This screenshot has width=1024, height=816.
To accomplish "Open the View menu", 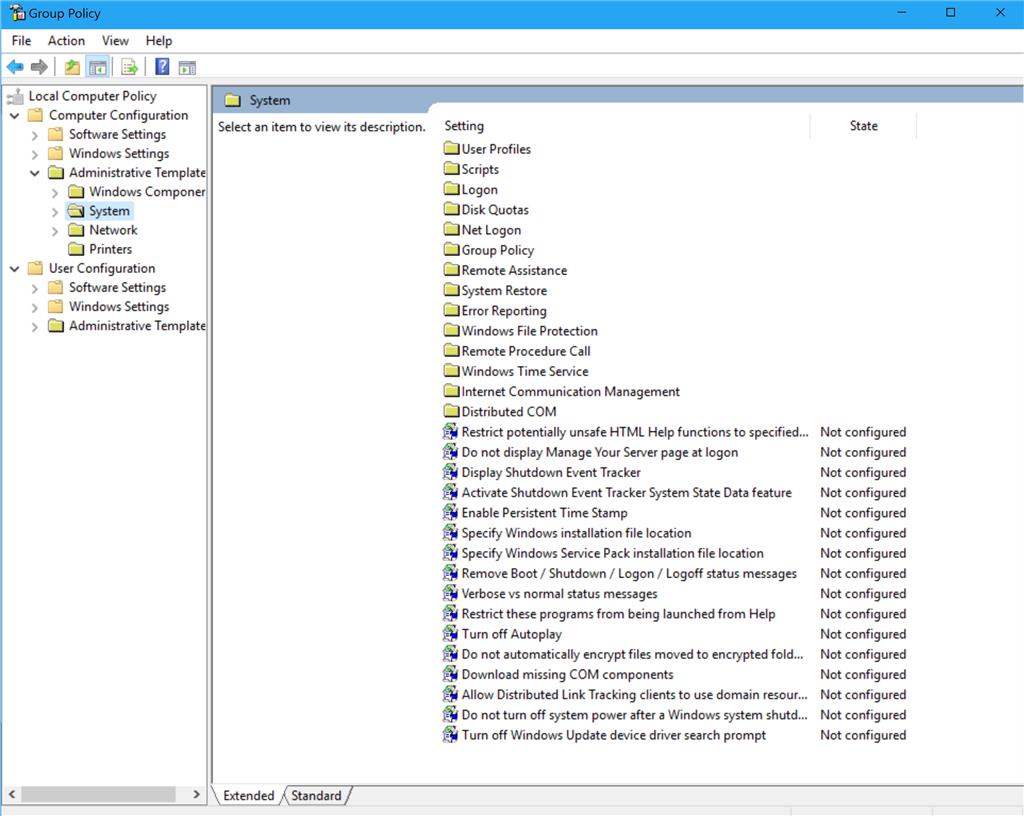I will click(115, 40).
